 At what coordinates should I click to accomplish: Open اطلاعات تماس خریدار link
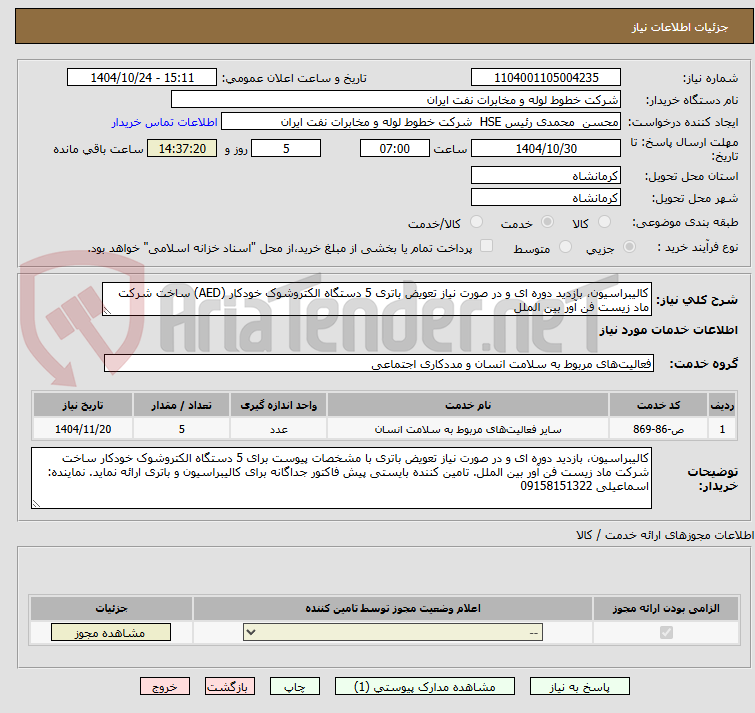click(x=165, y=122)
